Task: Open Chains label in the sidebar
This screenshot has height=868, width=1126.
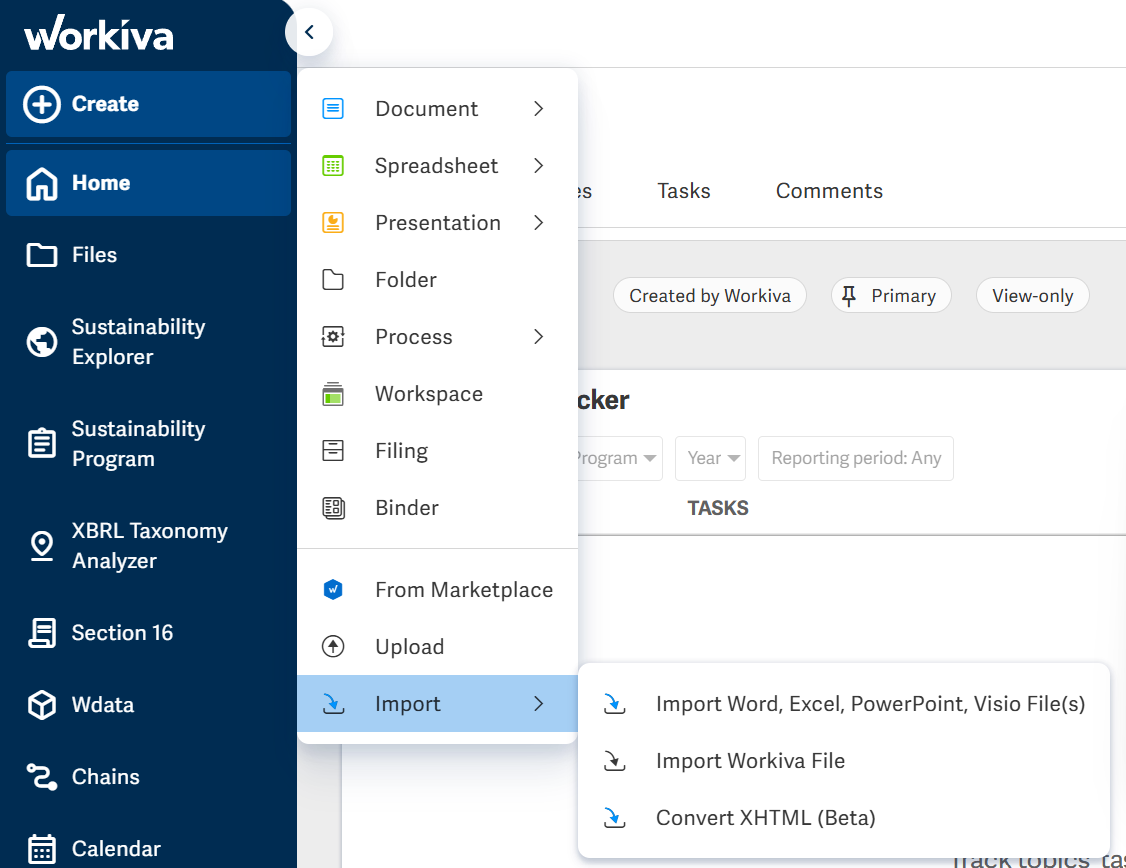Action: pos(106,777)
